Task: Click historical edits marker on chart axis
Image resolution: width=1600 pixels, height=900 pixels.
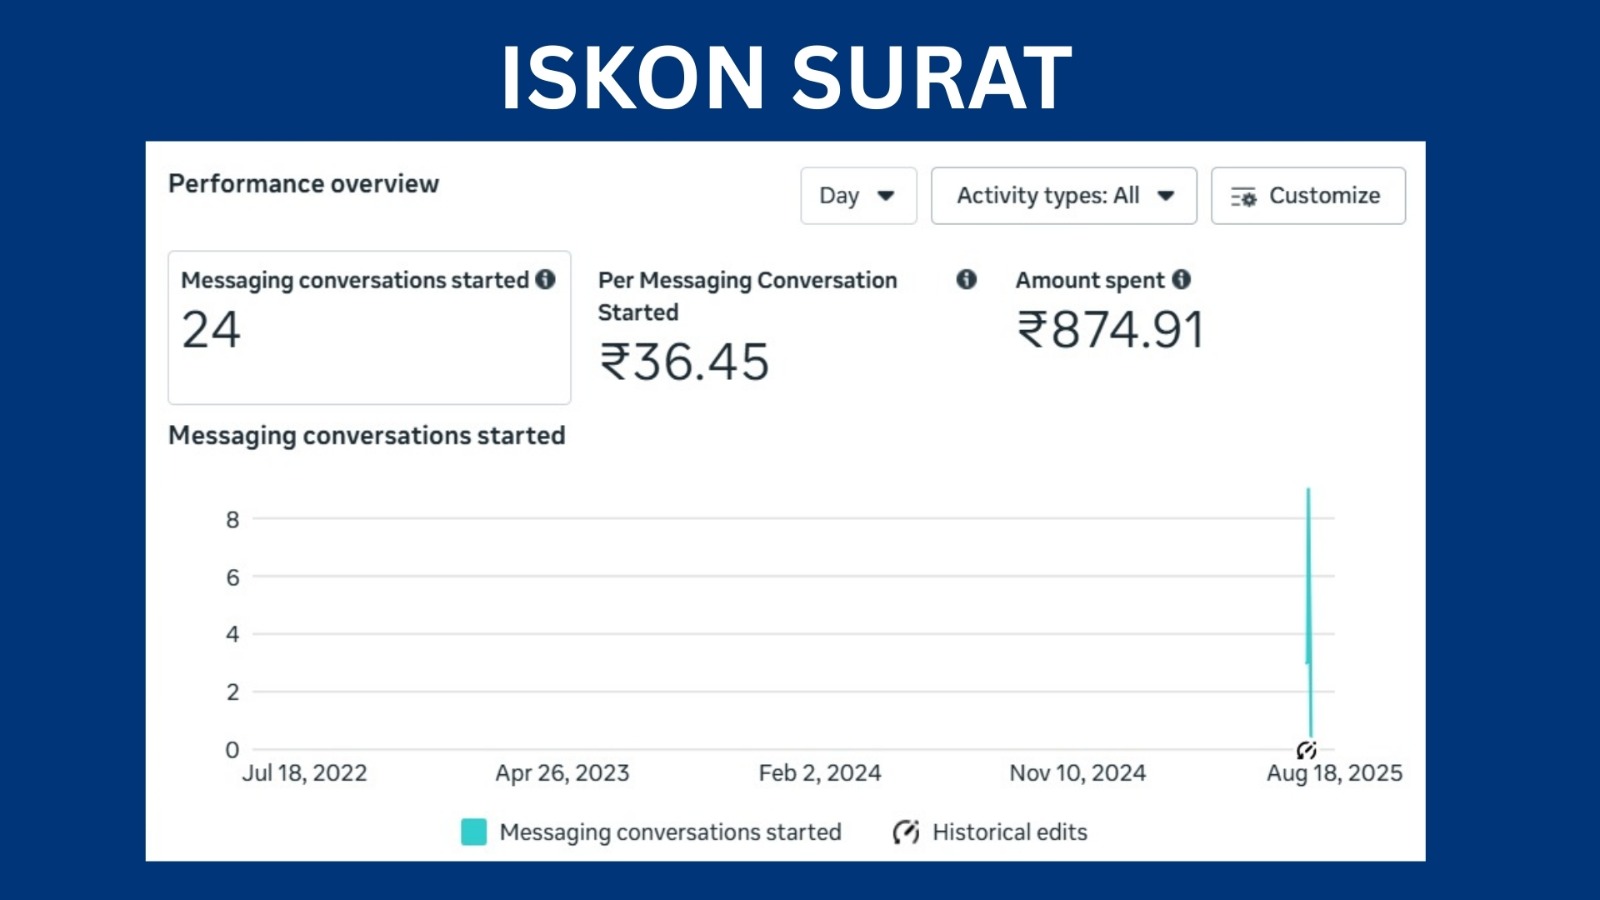Action: coord(1306,750)
